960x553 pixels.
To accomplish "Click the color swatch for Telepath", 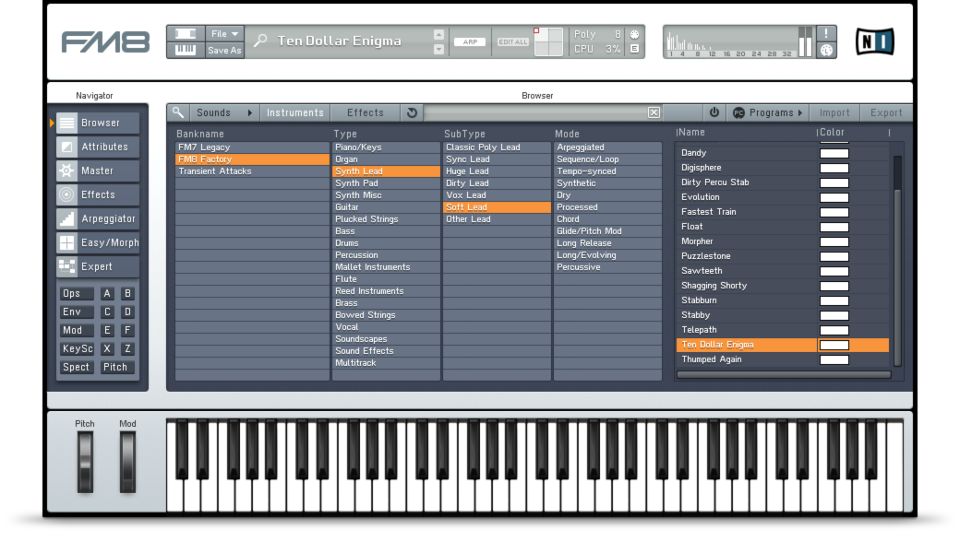I will (834, 330).
